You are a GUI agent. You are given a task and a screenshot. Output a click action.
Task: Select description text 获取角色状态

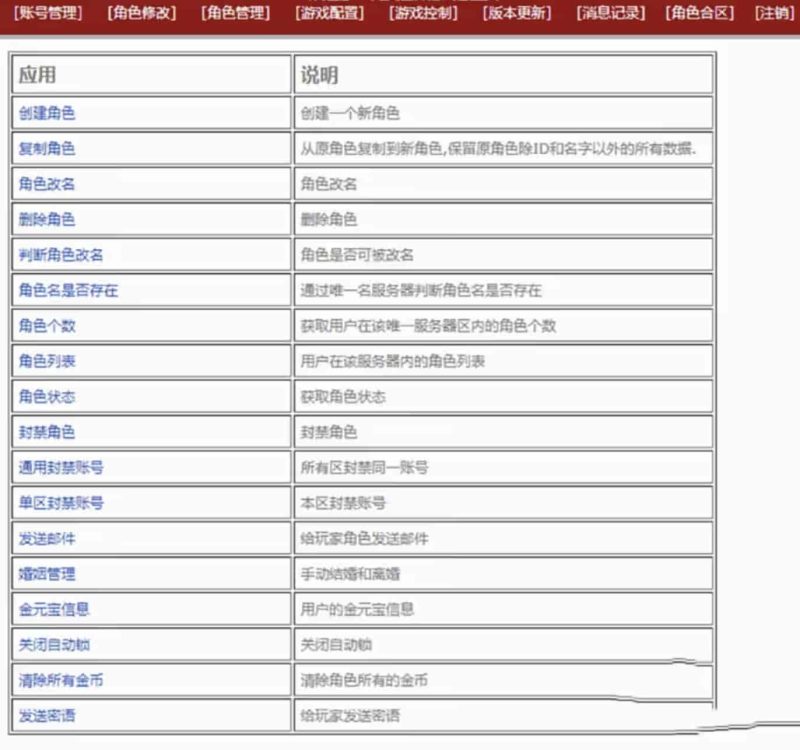pyautogui.click(x=343, y=396)
